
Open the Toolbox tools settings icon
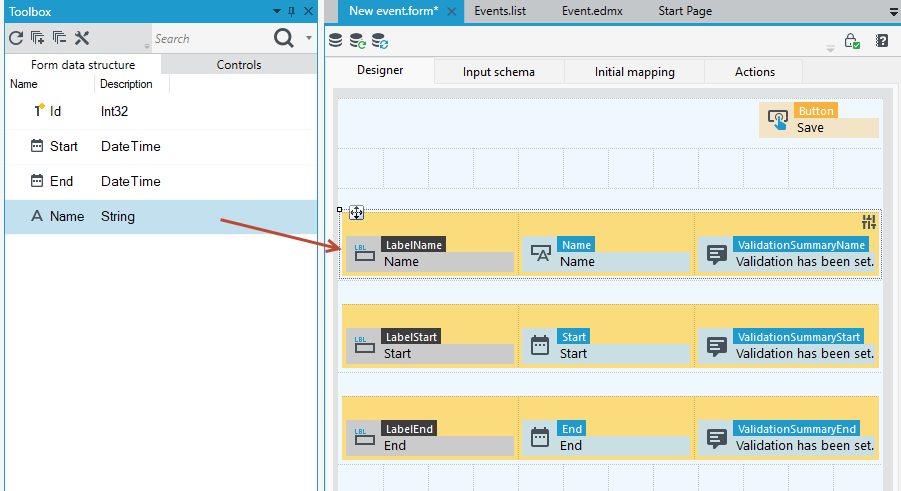click(x=82, y=38)
